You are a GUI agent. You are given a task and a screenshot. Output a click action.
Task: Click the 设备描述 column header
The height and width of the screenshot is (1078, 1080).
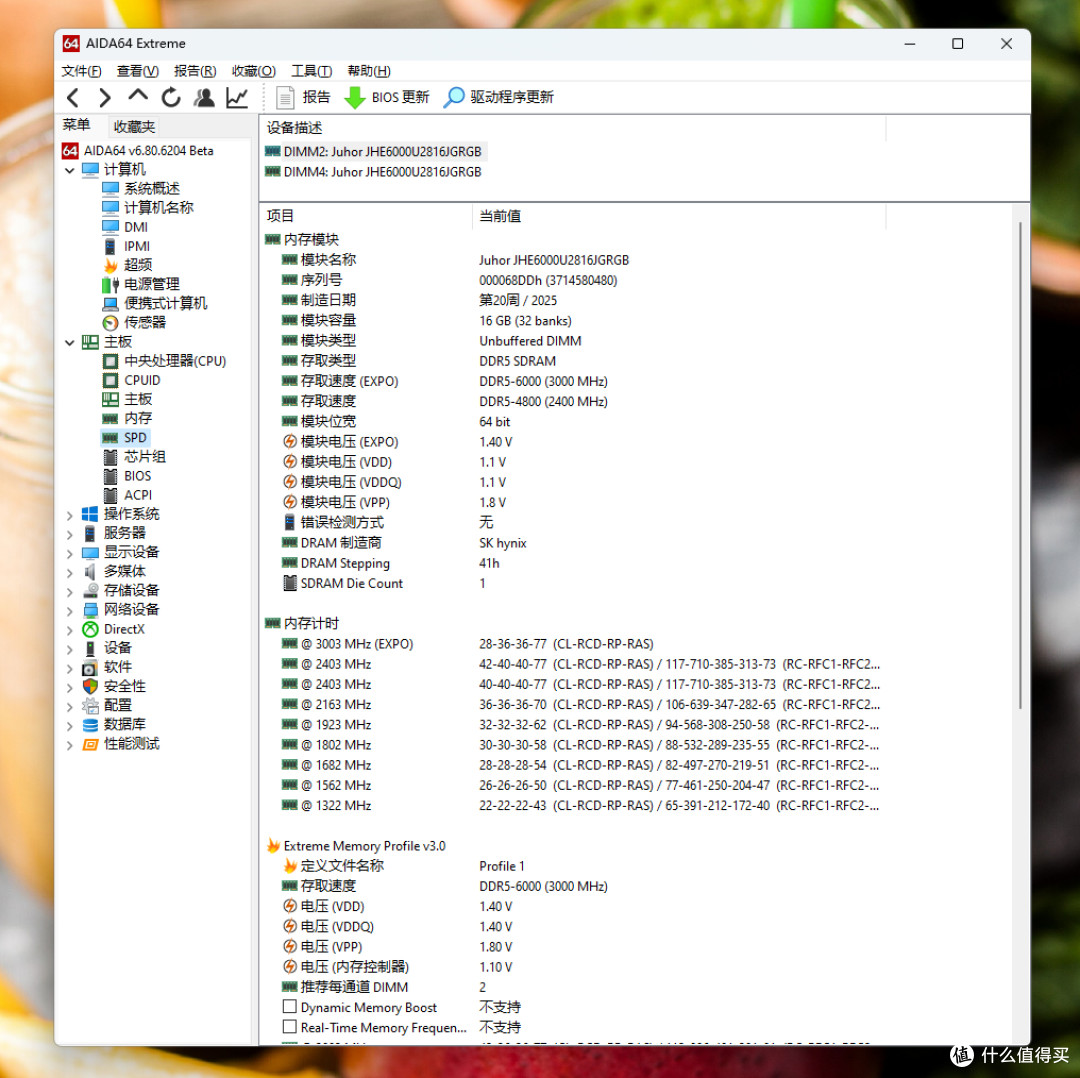click(x=573, y=128)
